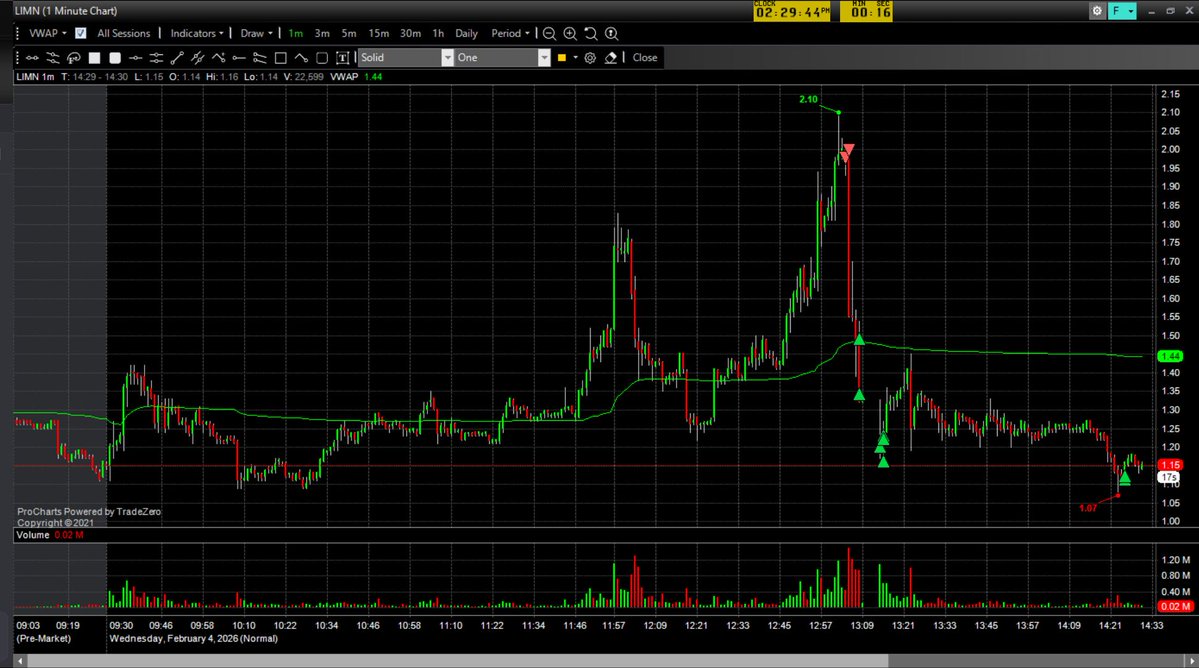
Task: Click the 17s countdown tag on axis
Action: 1169,477
